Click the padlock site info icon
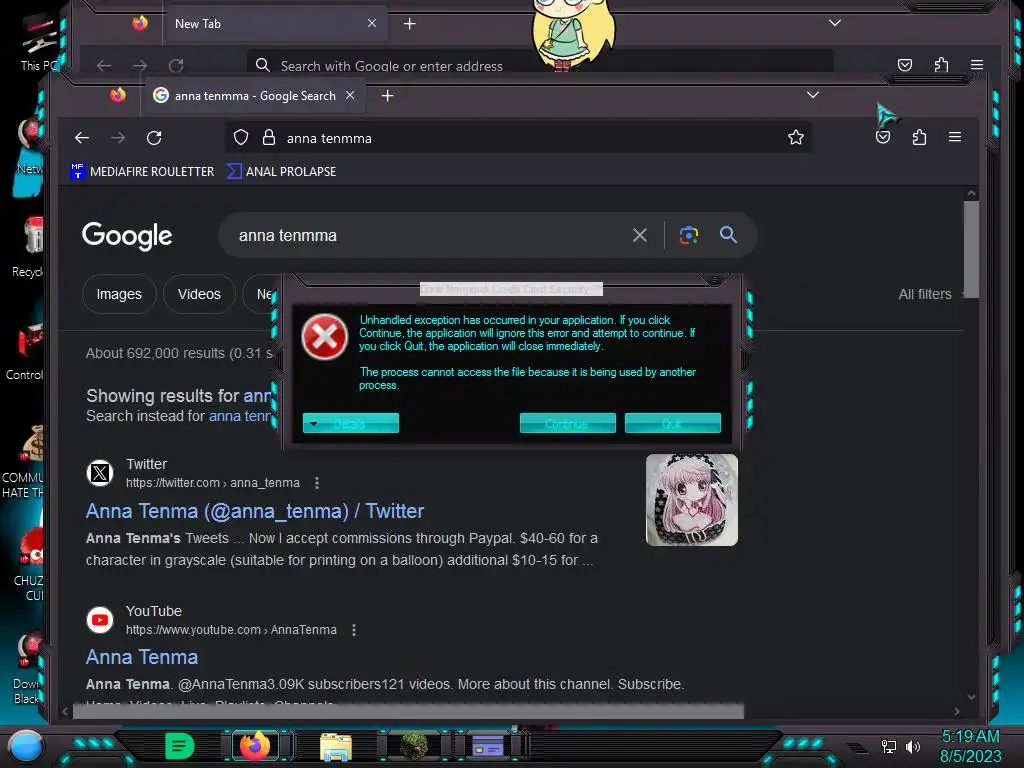Viewport: 1024px width, 768px height. point(268,138)
